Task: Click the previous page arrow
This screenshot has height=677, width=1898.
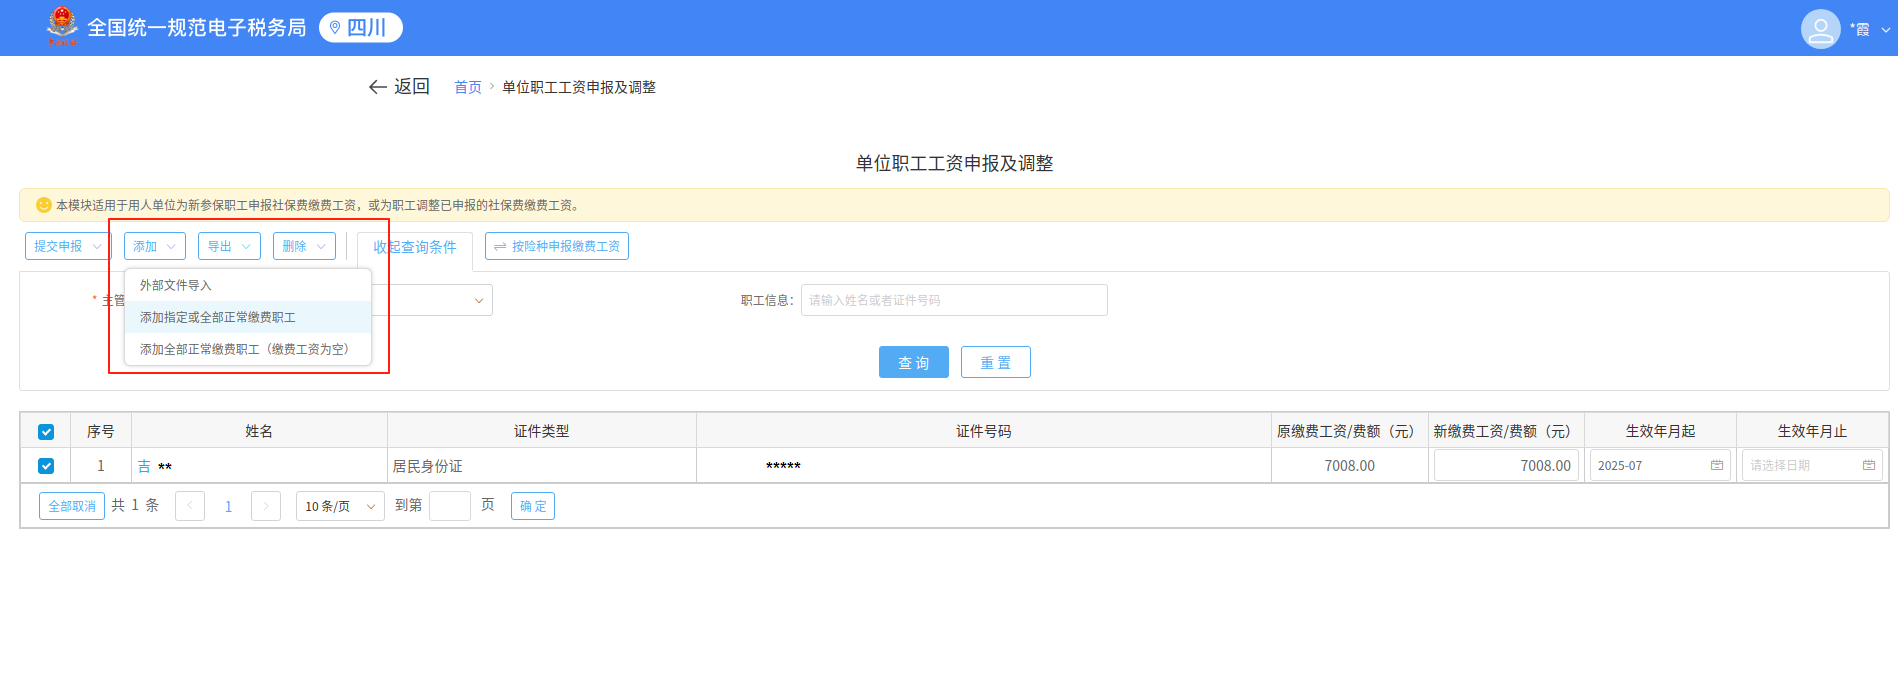Action: coord(190,506)
